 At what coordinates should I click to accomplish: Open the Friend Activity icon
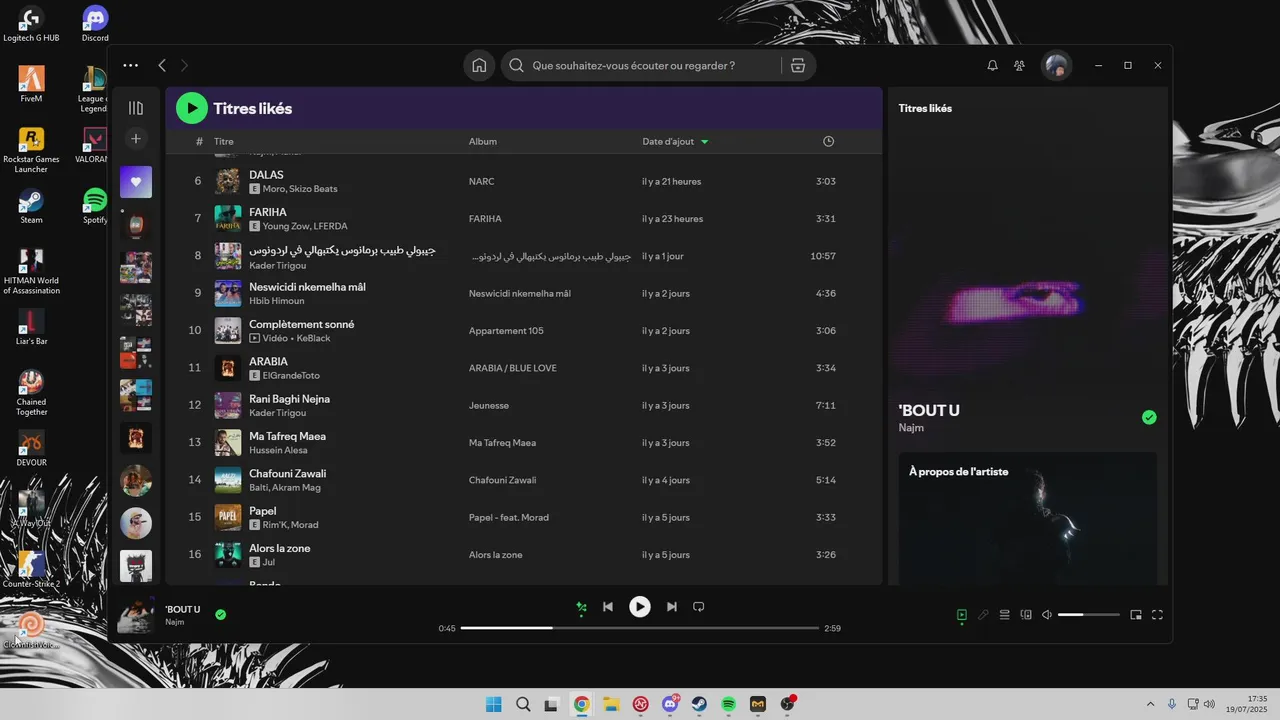click(x=1019, y=65)
